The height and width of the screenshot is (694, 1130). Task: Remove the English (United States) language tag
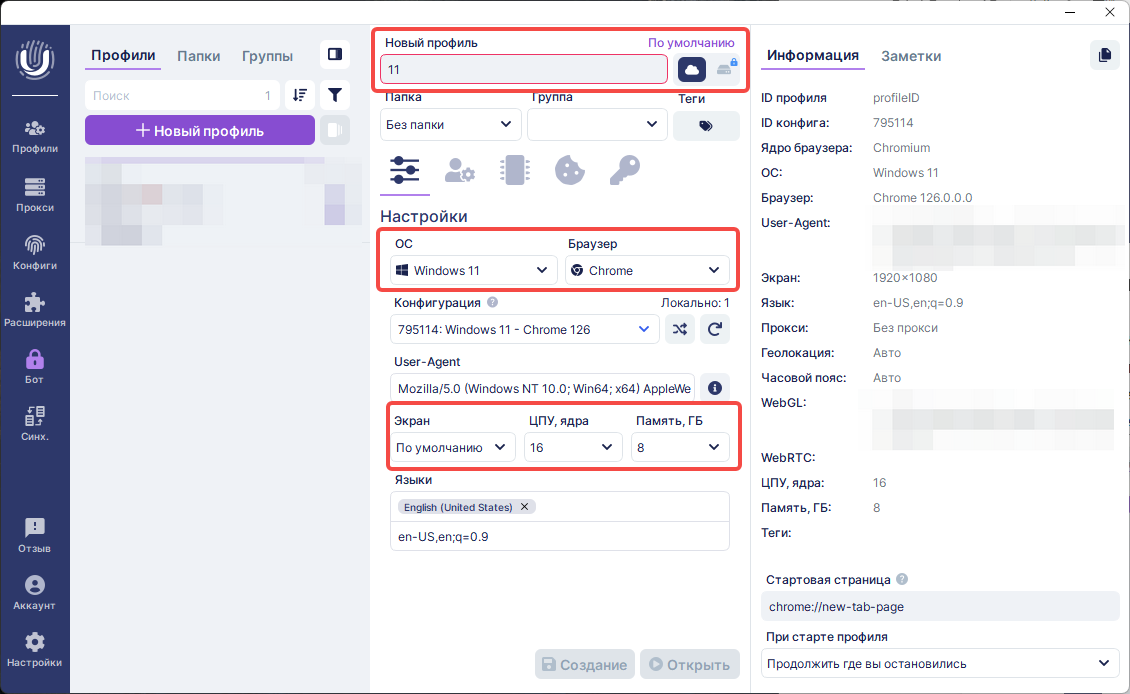coord(525,507)
